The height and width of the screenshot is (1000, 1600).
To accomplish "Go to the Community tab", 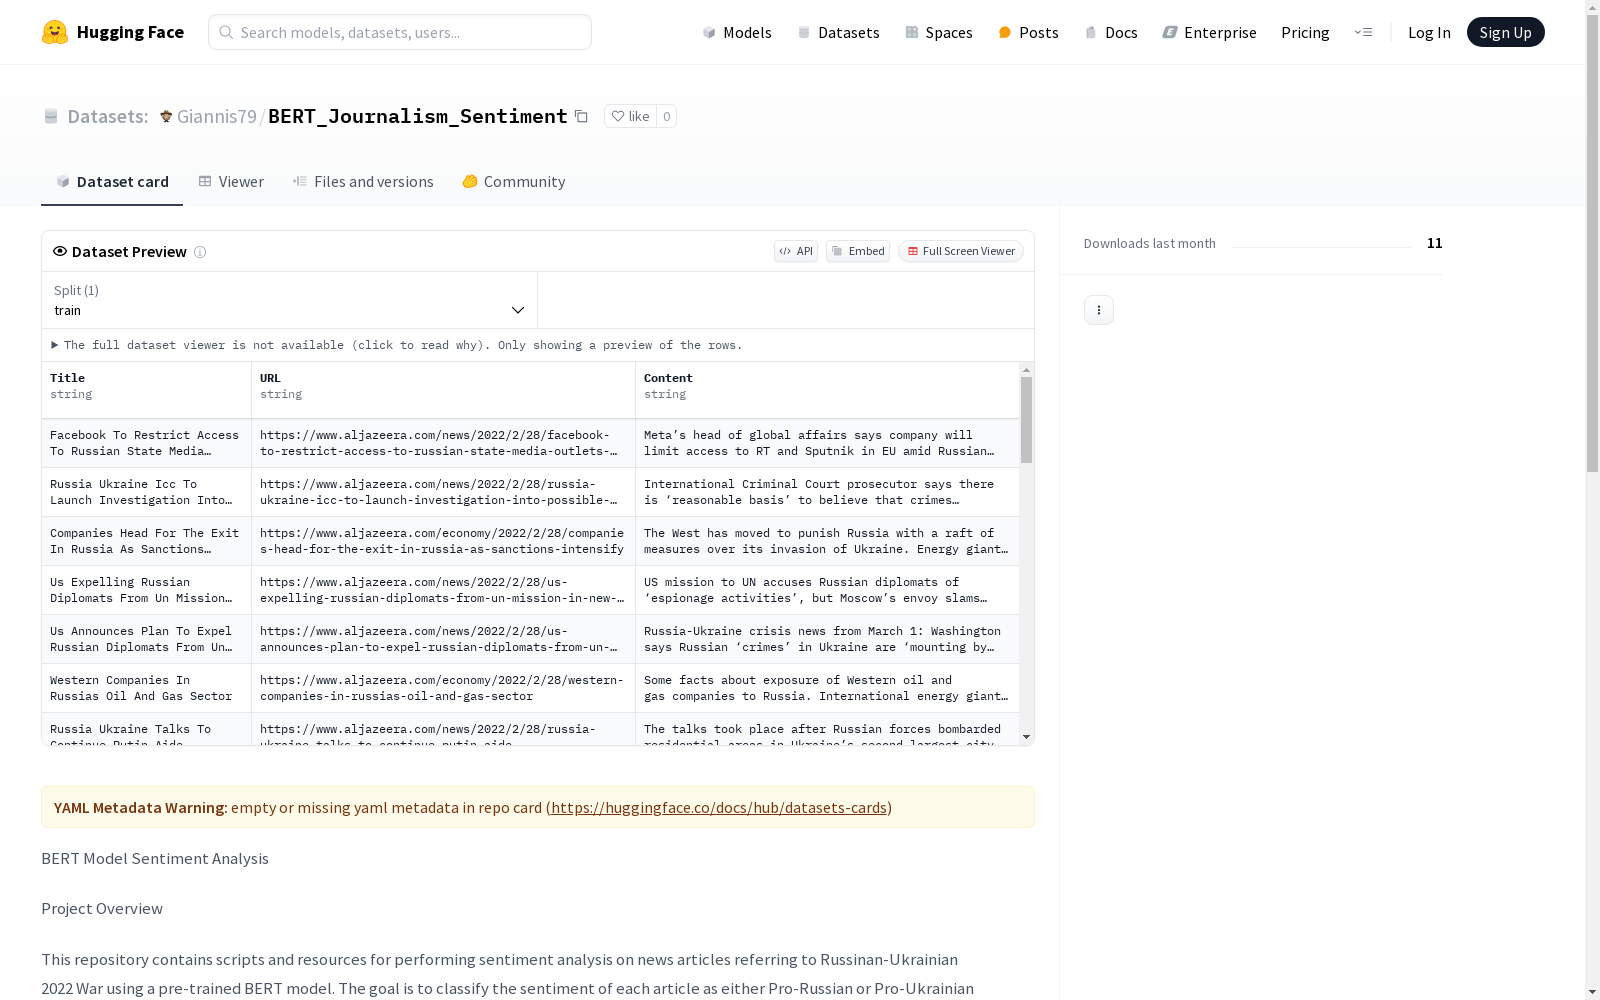I will 514,182.
